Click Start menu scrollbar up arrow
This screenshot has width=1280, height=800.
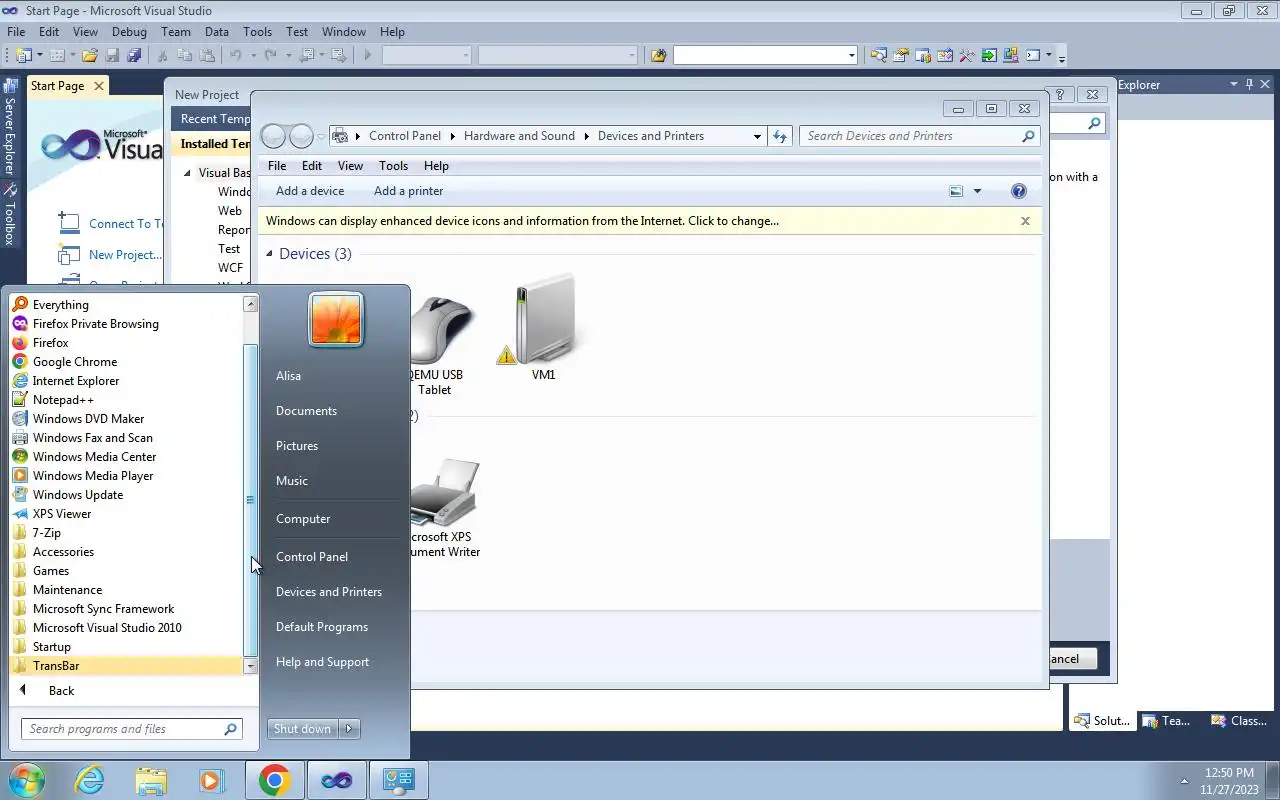[x=251, y=304]
